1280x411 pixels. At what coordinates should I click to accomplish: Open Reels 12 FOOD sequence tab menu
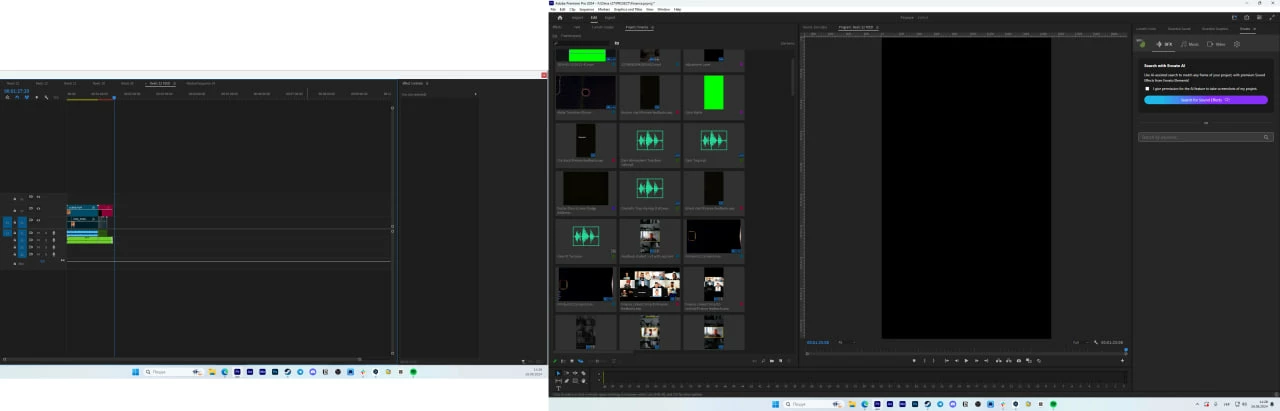point(173,83)
